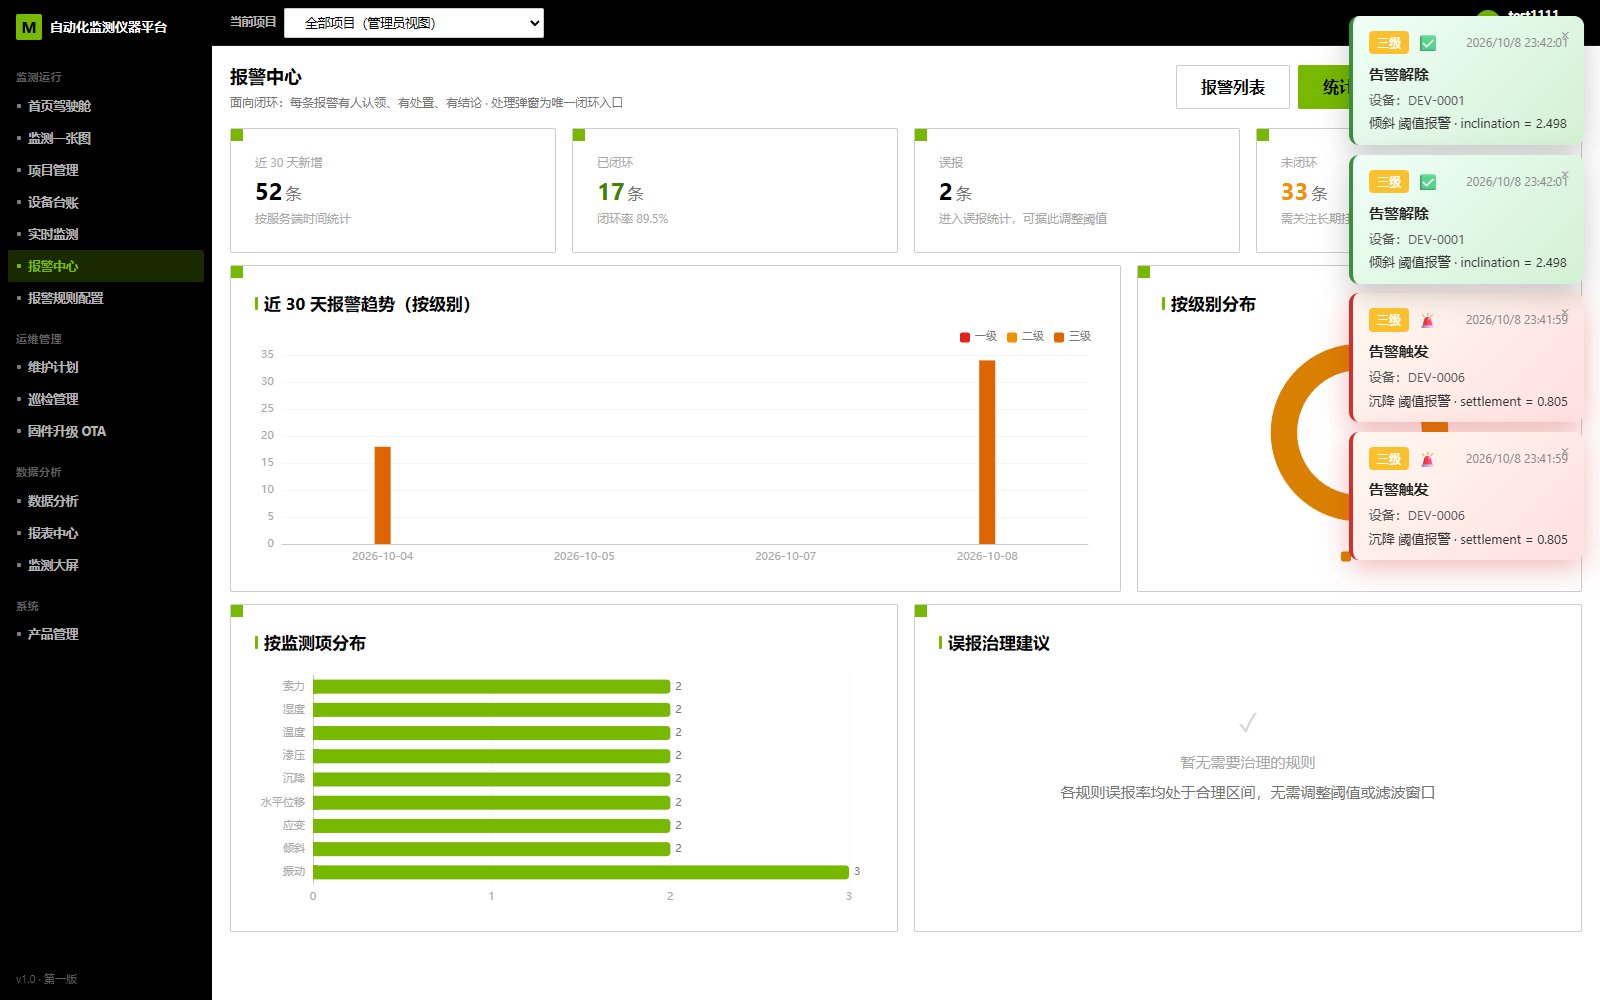This screenshot has width=1600, height=1000.
Task: Toggle 二级 legend swatch in trend chart
Action: tap(1012, 337)
